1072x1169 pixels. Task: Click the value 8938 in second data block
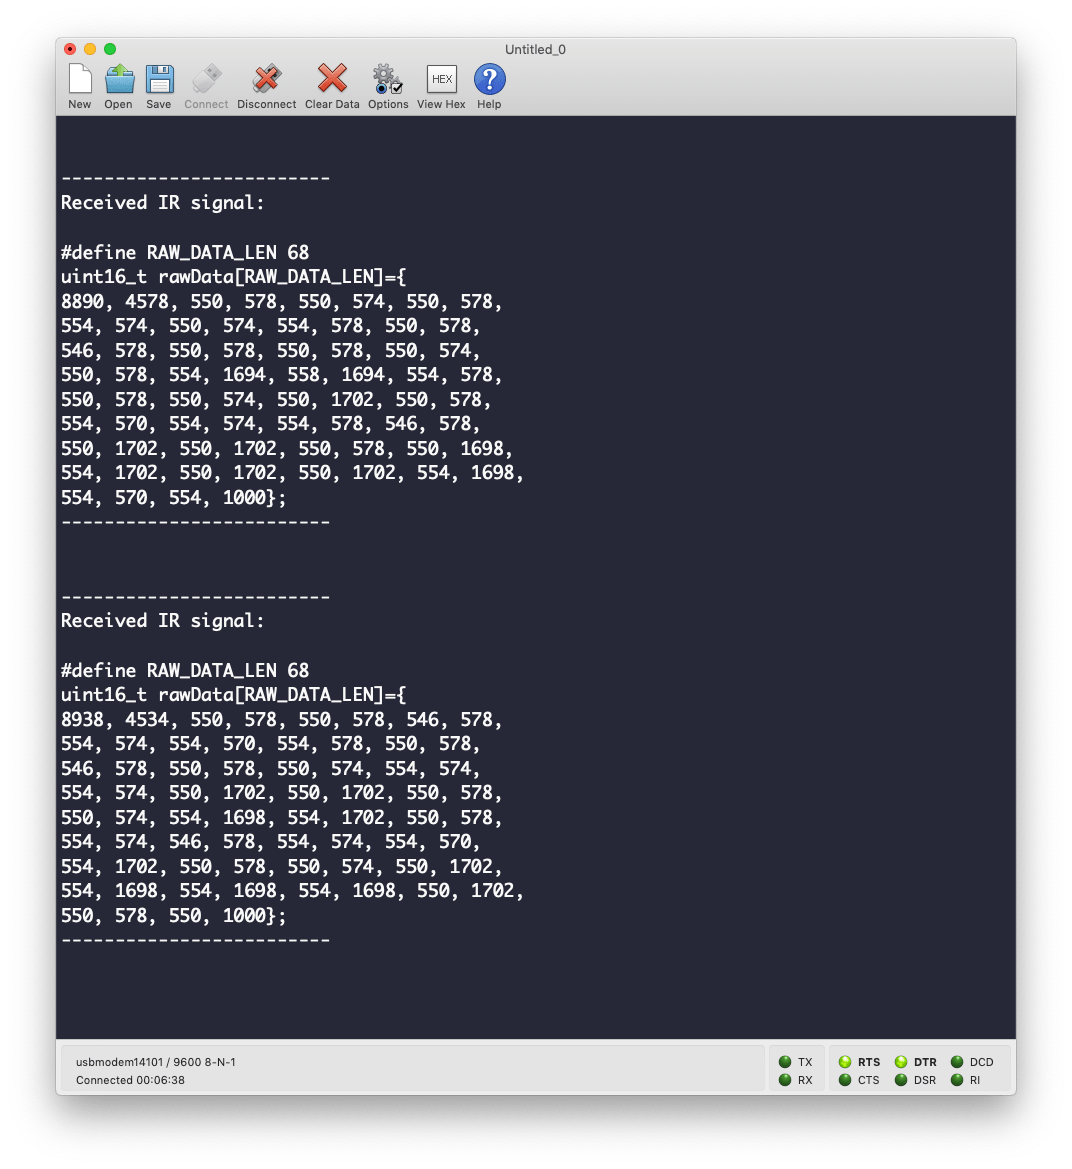coord(82,719)
